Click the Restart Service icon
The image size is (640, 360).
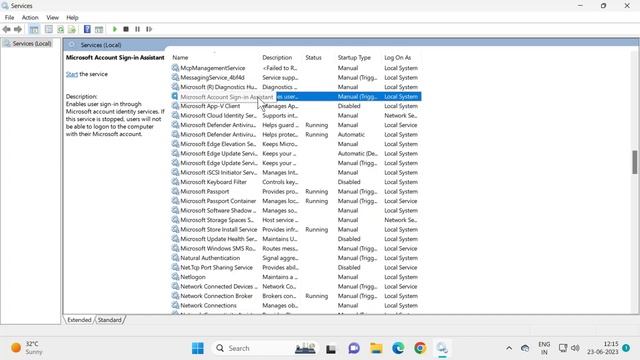pyautogui.click(x=149, y=29)
